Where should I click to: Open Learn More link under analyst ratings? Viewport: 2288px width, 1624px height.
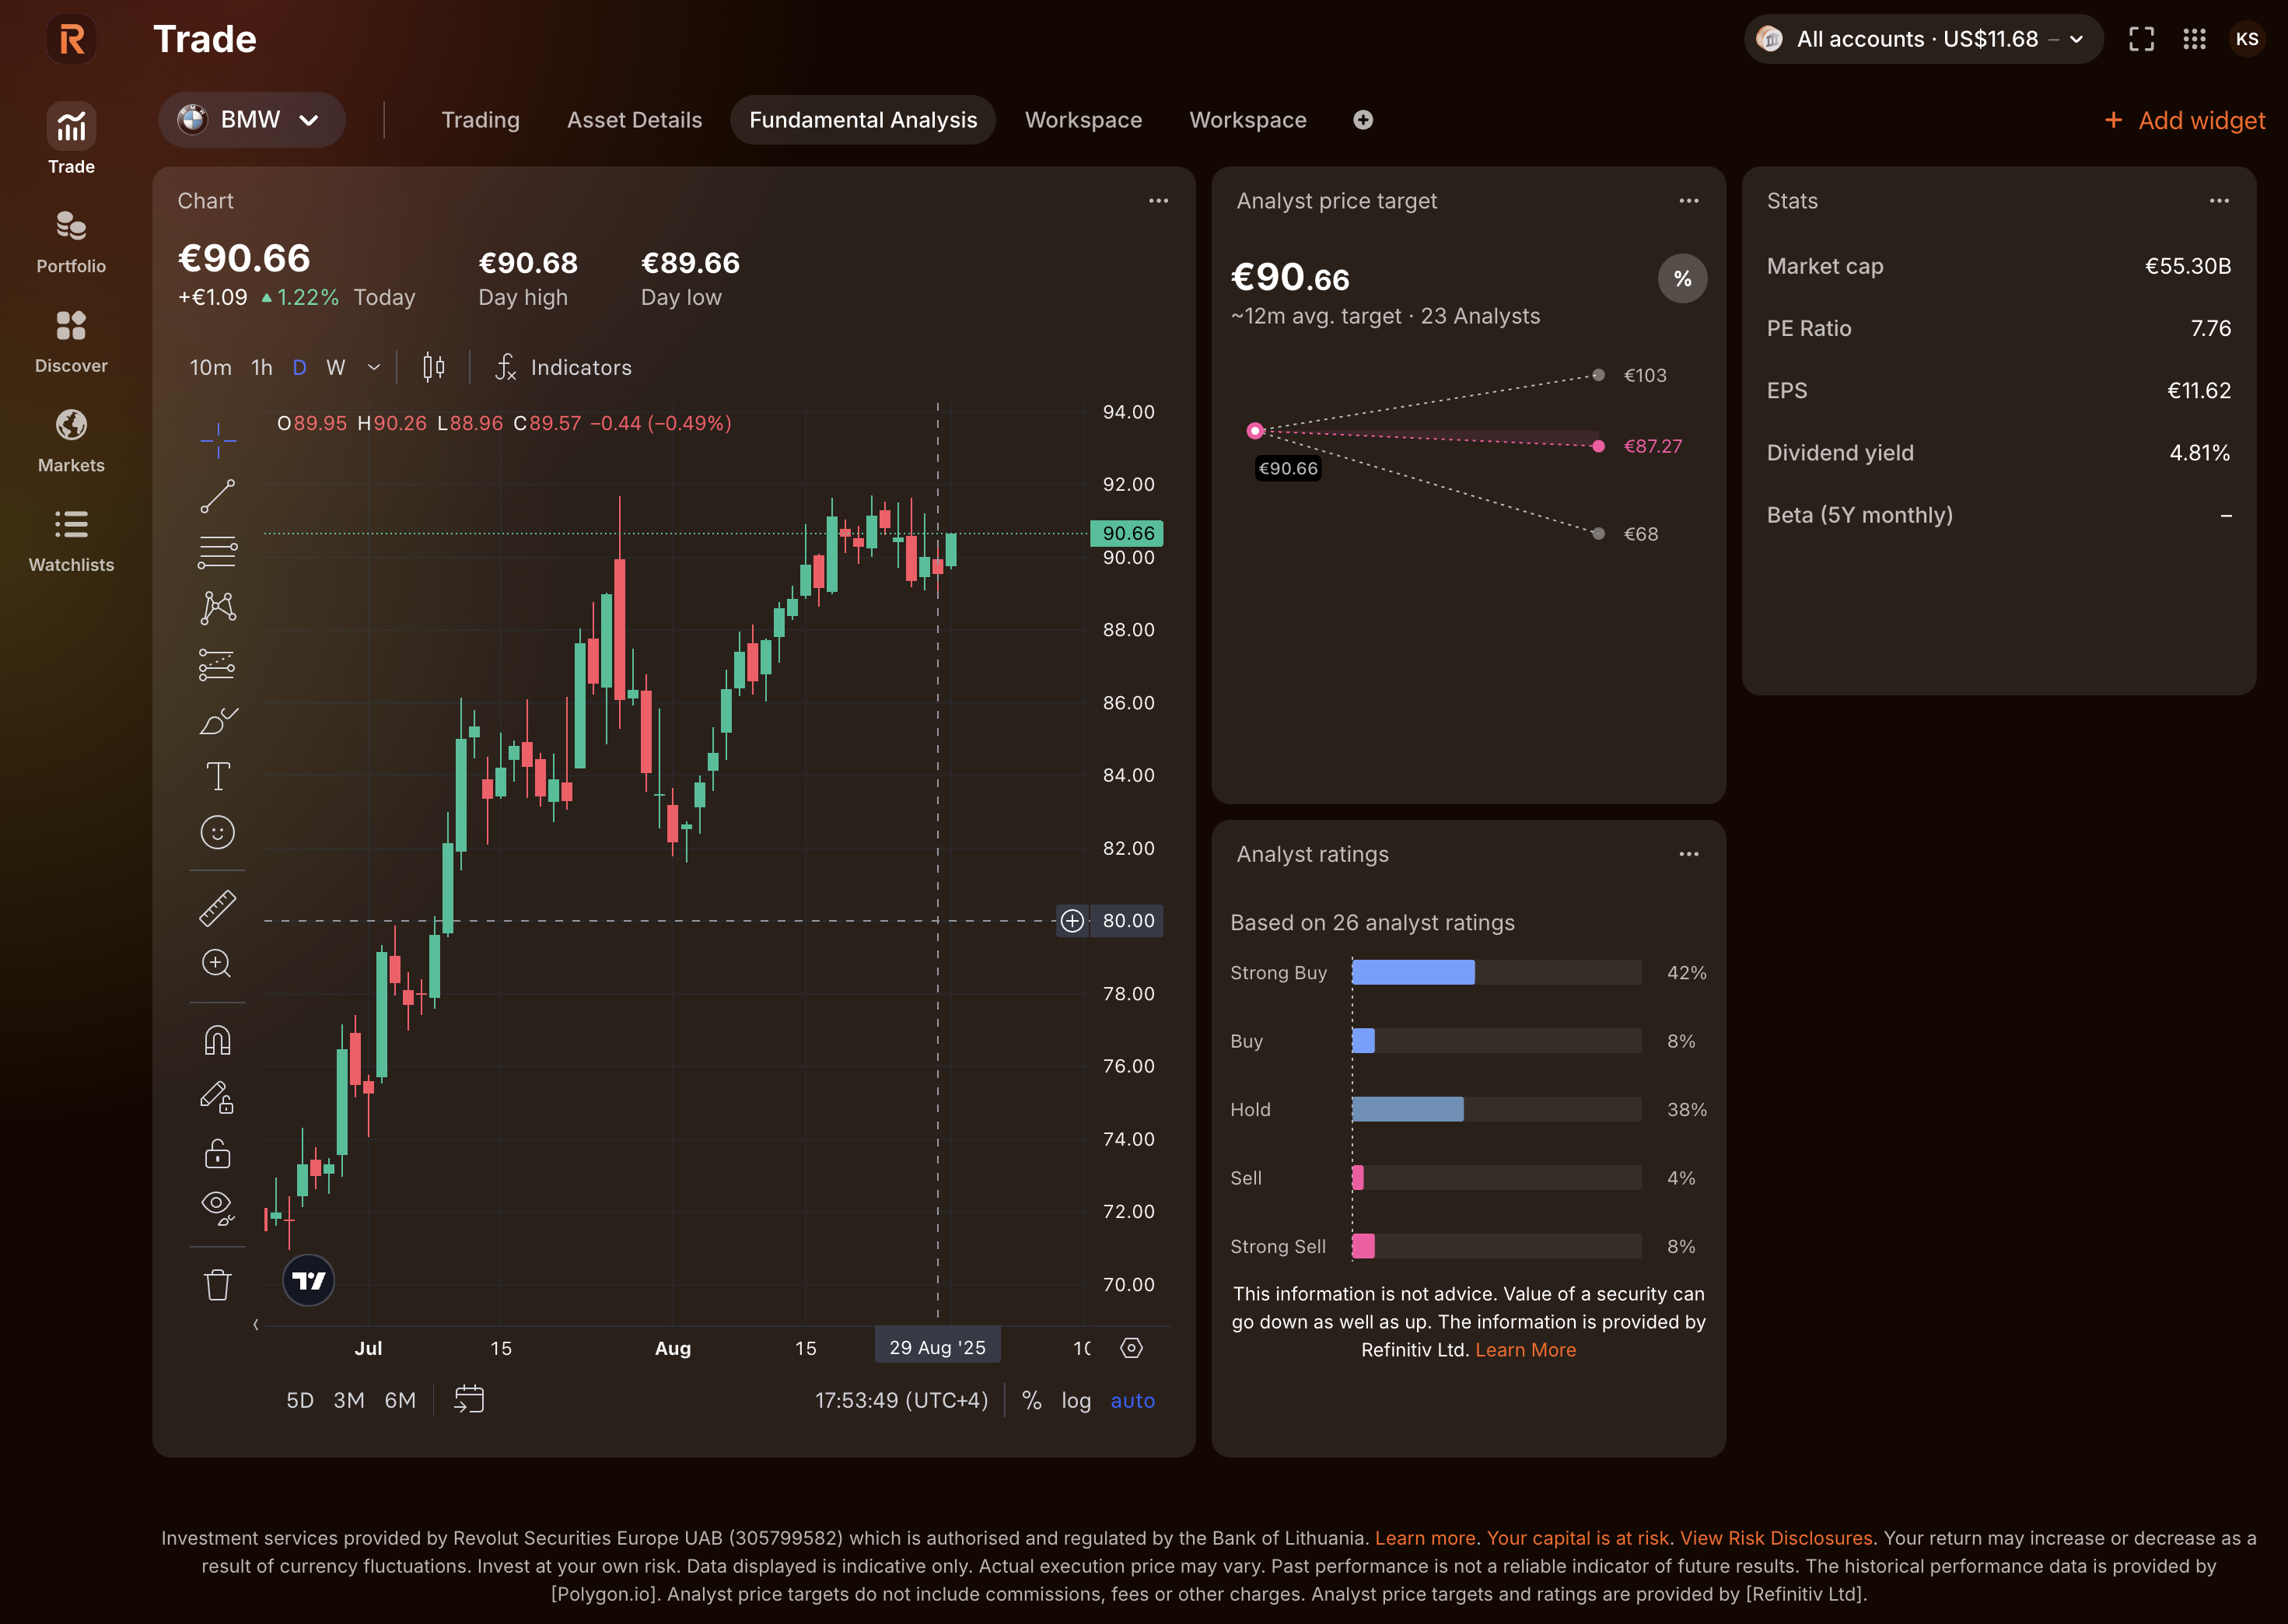(x=1525, y=1350)
